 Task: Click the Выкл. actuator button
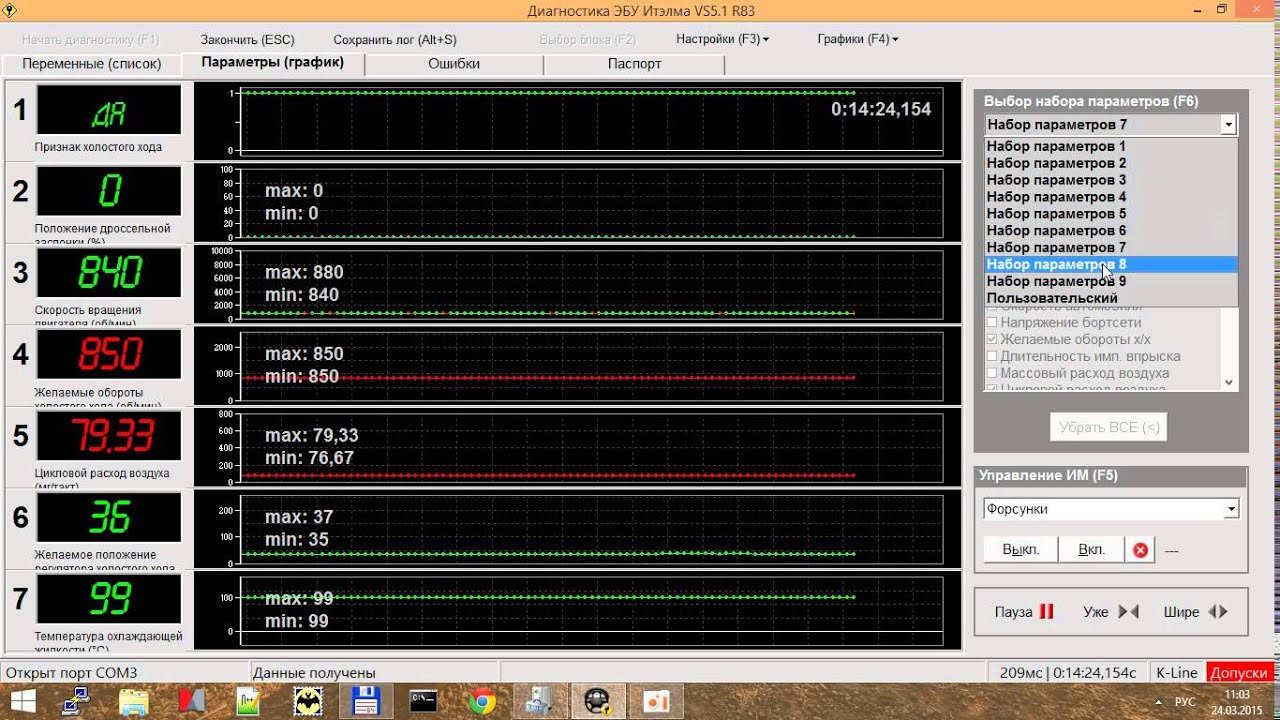click(x=1021, y=550)
